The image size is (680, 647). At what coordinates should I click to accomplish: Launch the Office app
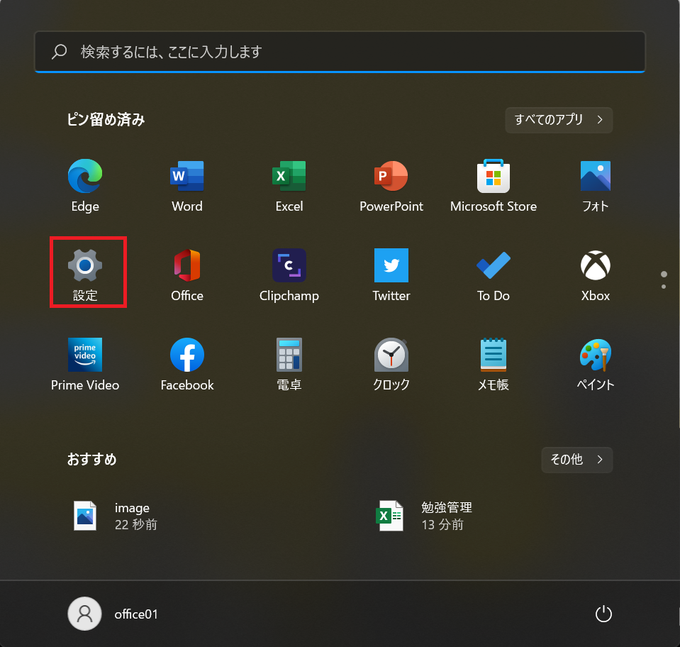[x=187, y=275]
